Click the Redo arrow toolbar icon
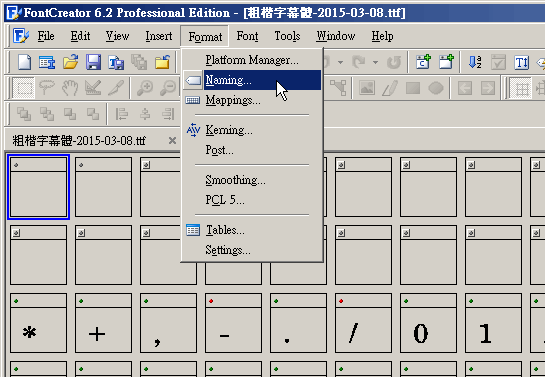Viewport: 545px width, 377px height. 359,63
